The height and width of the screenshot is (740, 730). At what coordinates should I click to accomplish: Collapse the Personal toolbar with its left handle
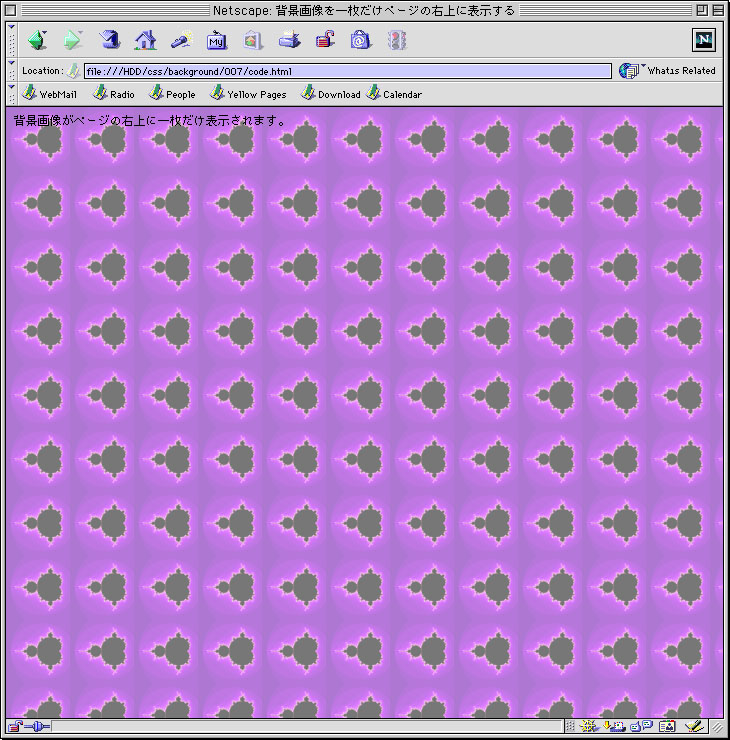click(x=11, y=94)
